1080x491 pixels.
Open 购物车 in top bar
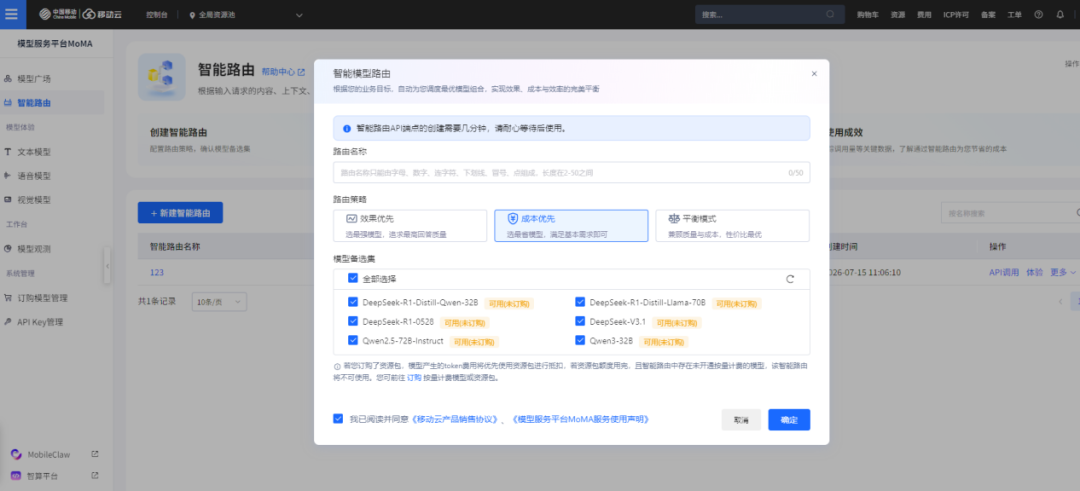868,14
